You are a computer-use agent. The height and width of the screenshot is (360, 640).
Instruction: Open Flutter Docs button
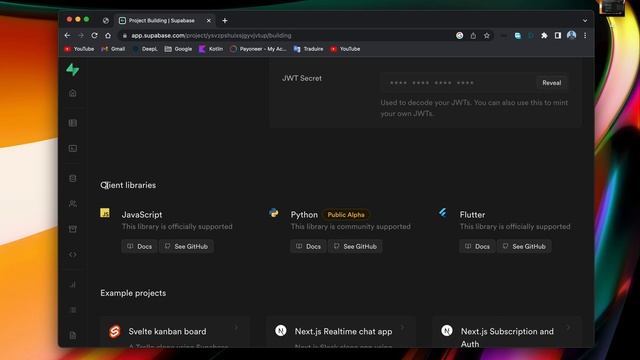coord(477,247)
